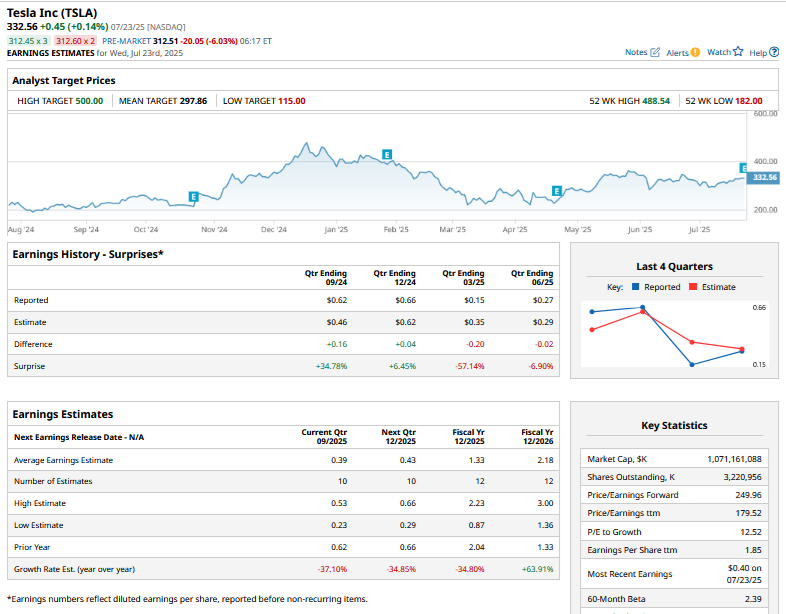
Task: Click Average Earnings Estimate 0.39 value
Action: click(x=339, y=460)
